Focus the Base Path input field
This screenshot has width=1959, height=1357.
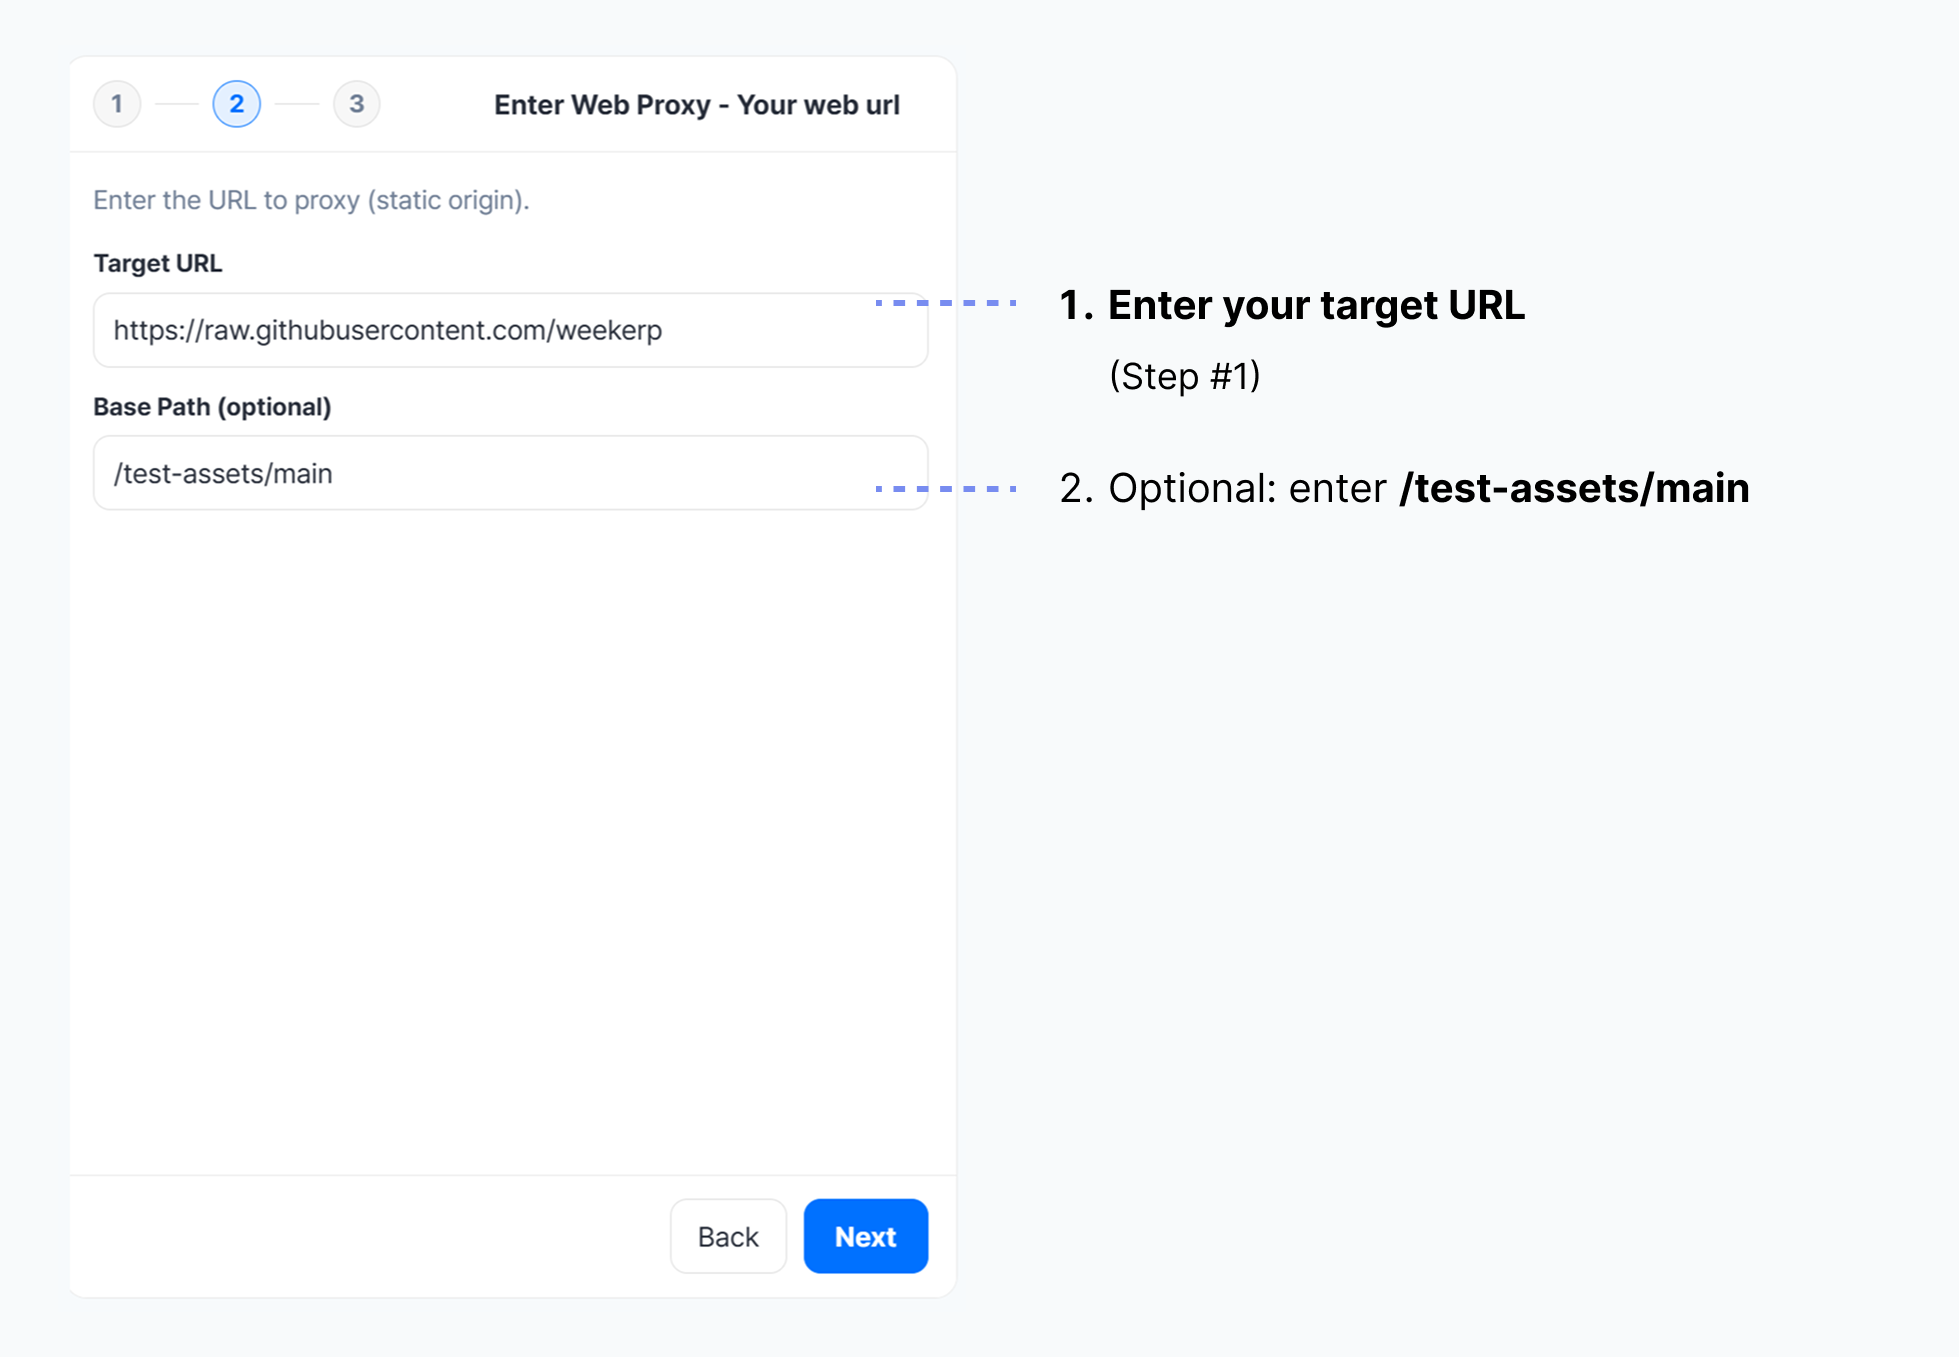[x=510, y=473]
